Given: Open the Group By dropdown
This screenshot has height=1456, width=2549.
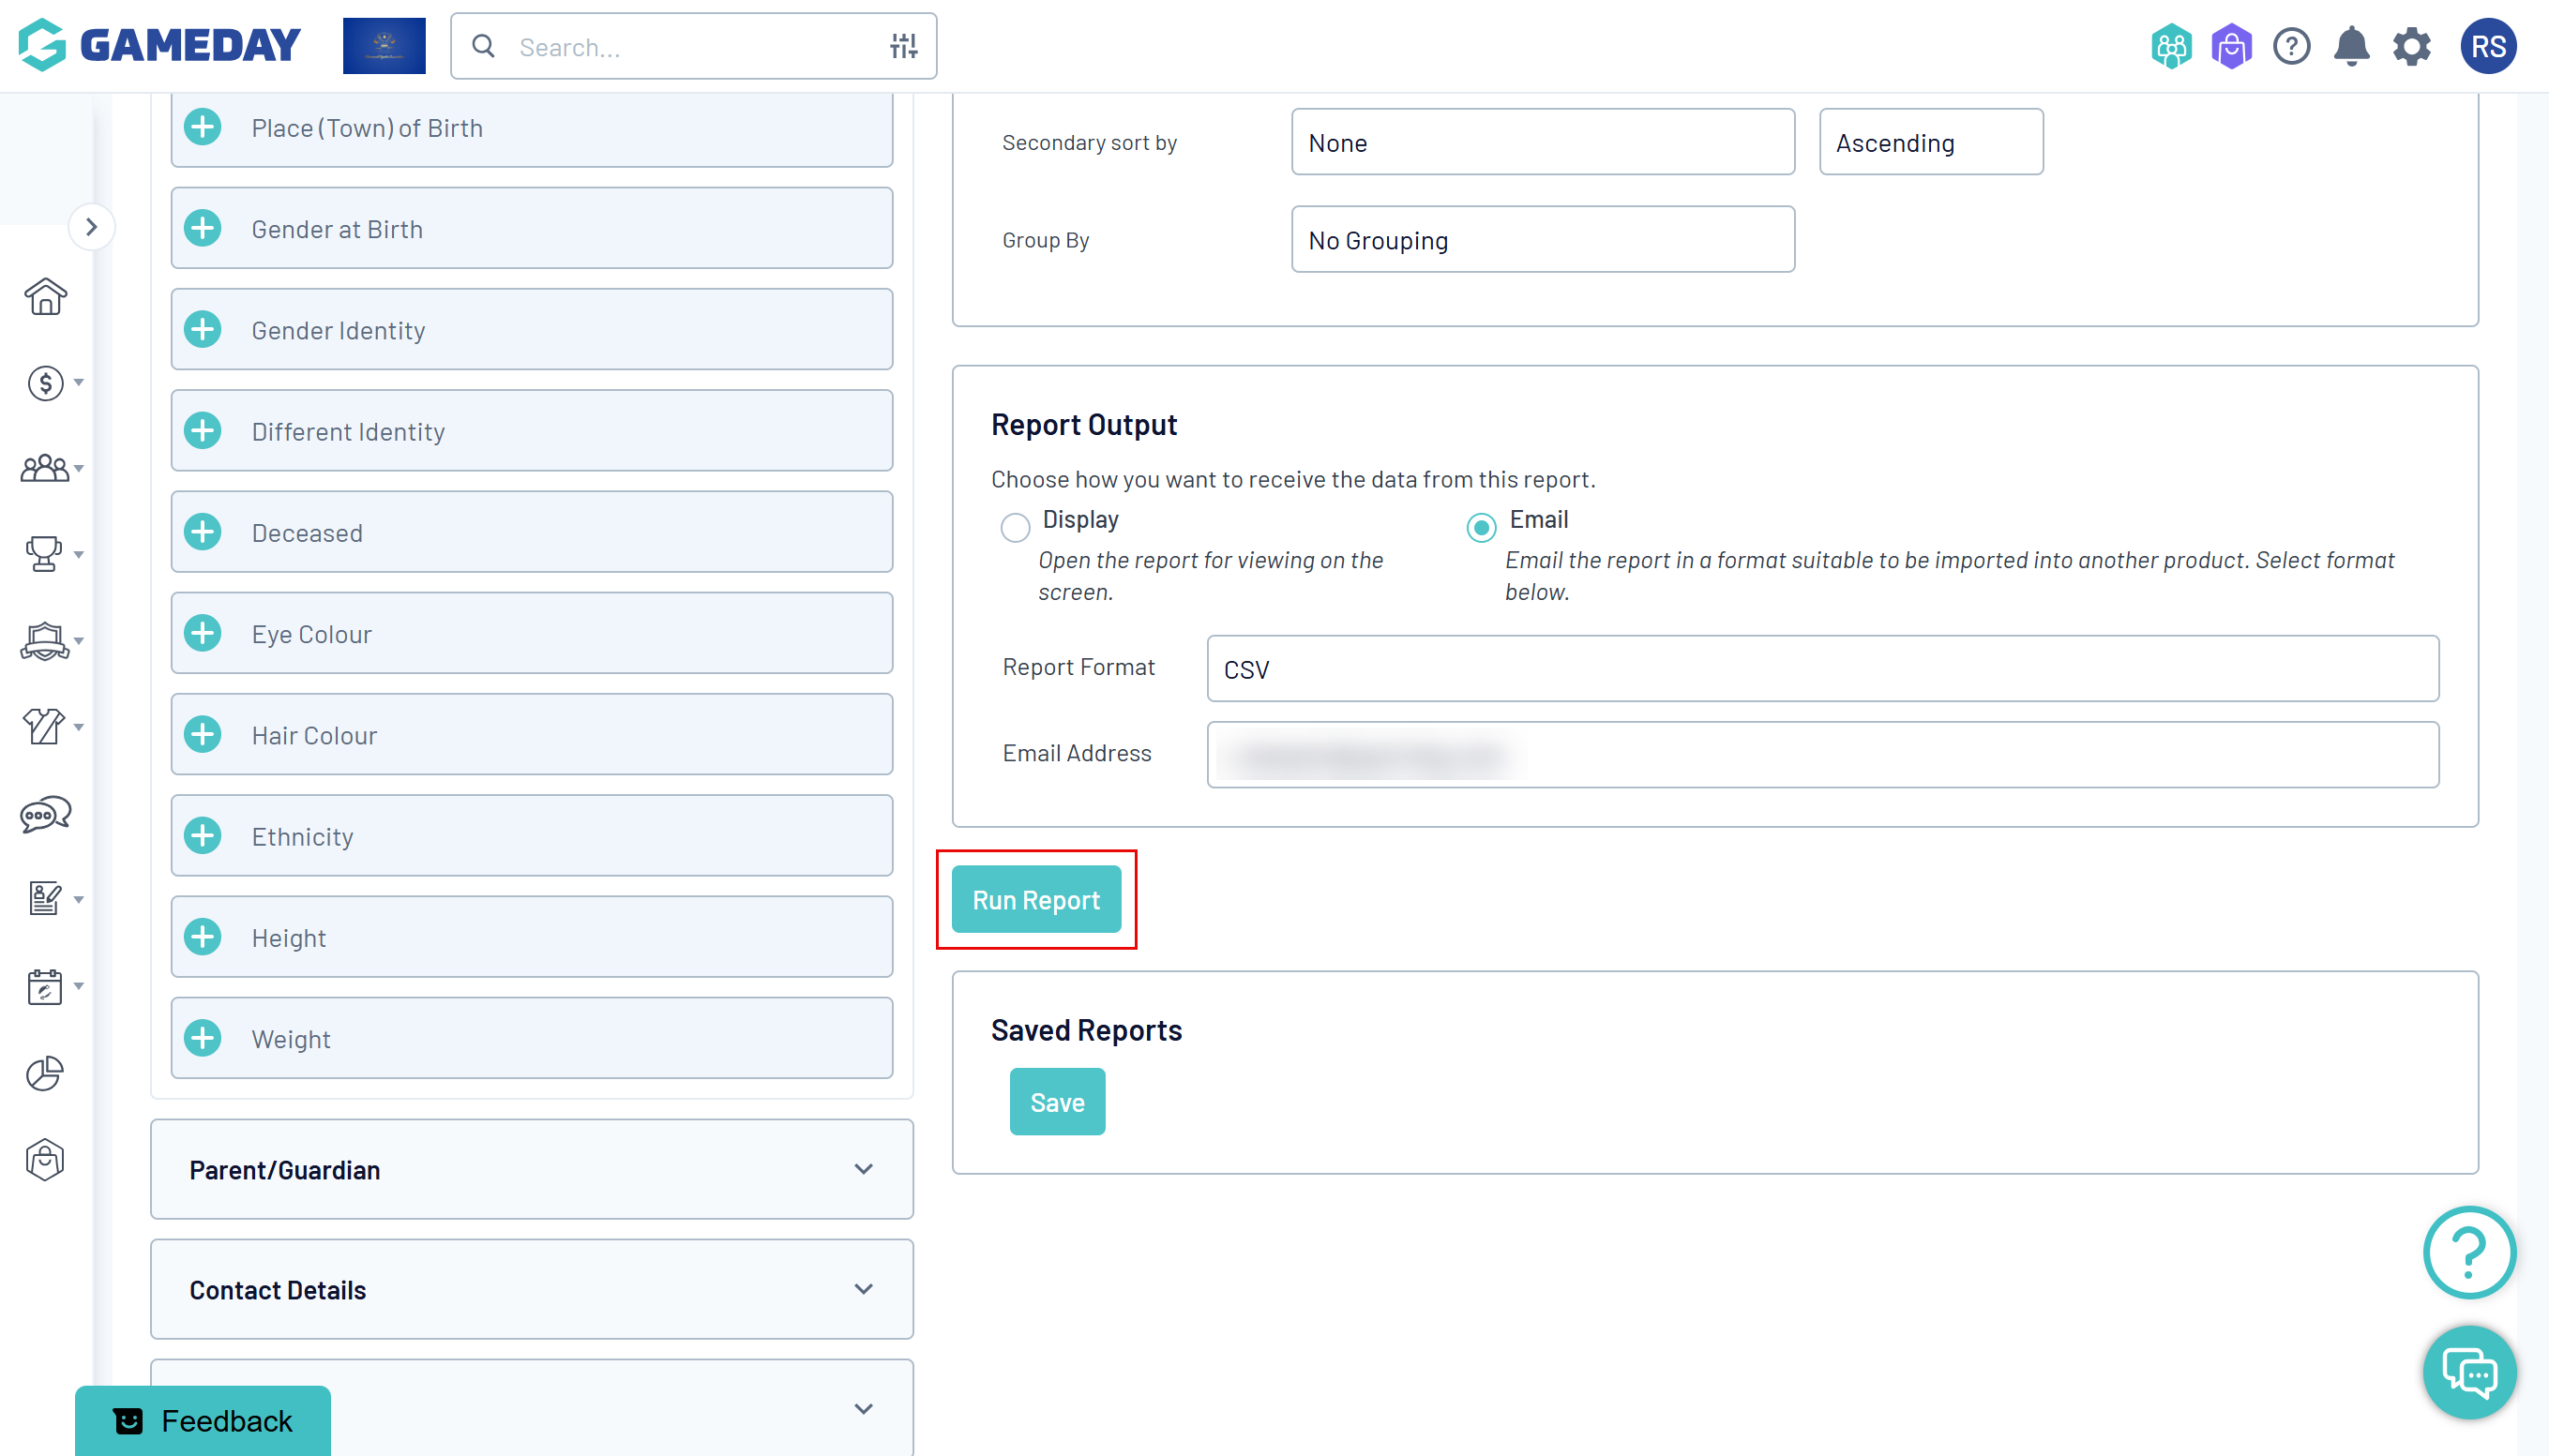Looking at the screenshot, I should point(1542,240).
